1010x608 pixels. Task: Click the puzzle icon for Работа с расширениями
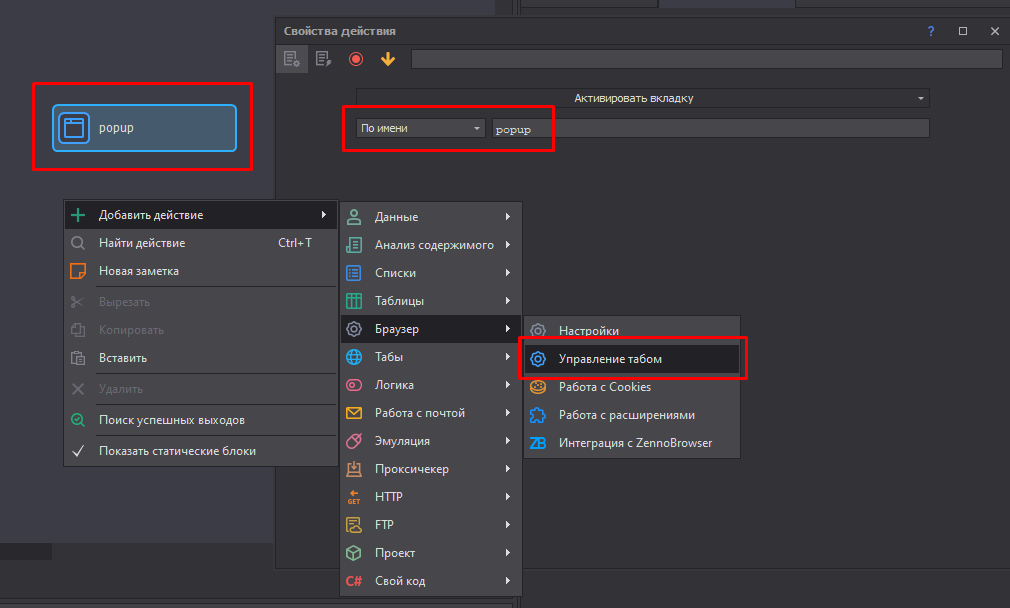(x=538, y=415)
